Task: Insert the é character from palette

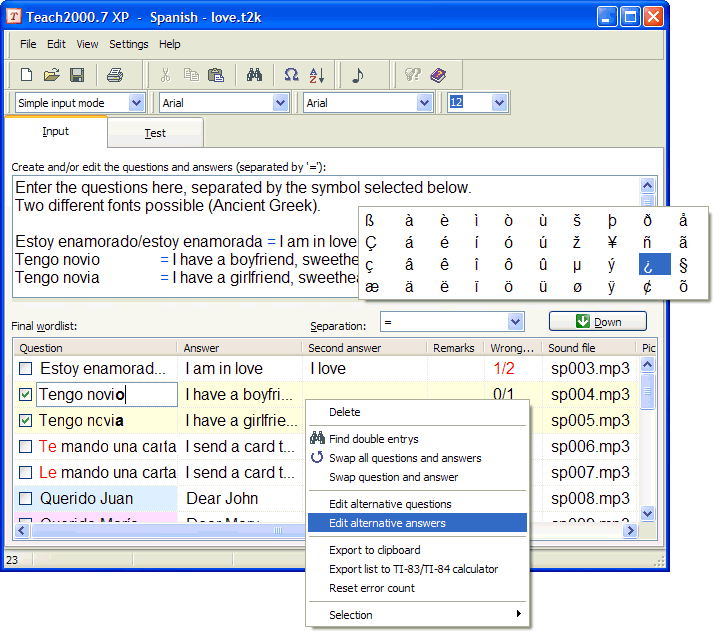Action: 444,242
